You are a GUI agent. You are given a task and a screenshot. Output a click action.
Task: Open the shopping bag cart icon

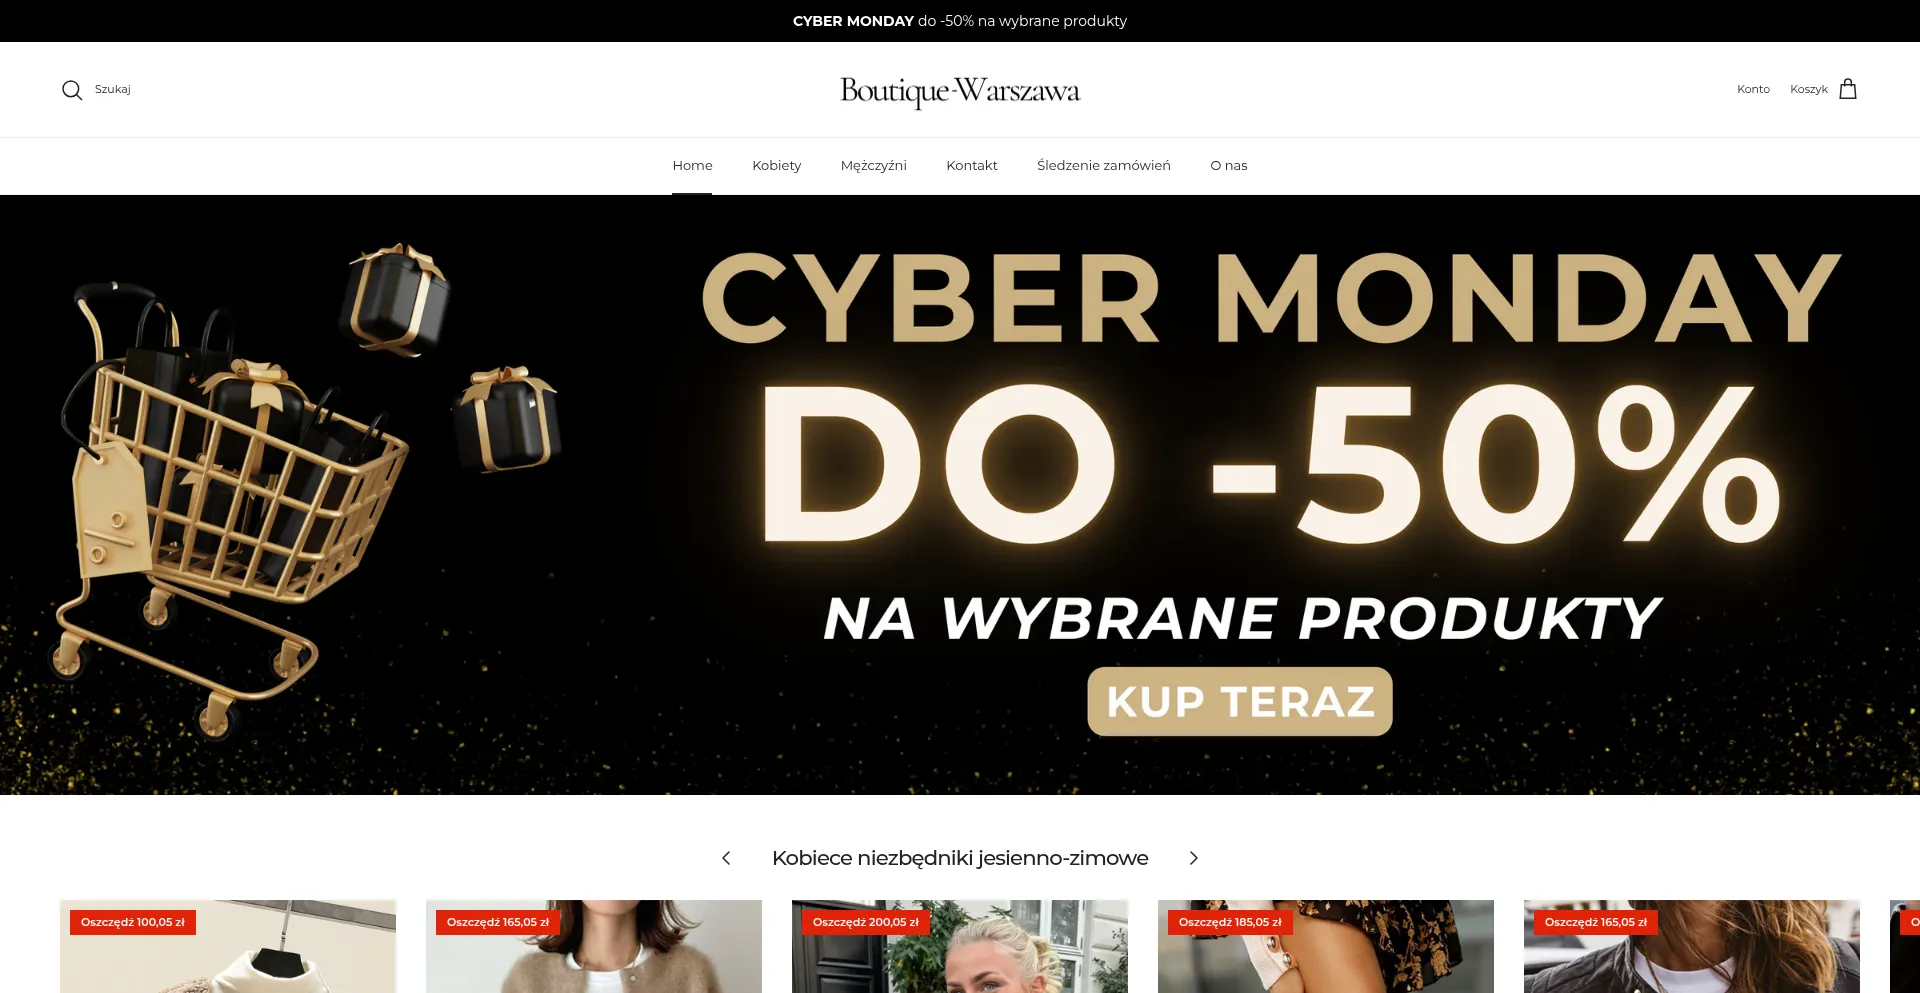point(1848,89)
